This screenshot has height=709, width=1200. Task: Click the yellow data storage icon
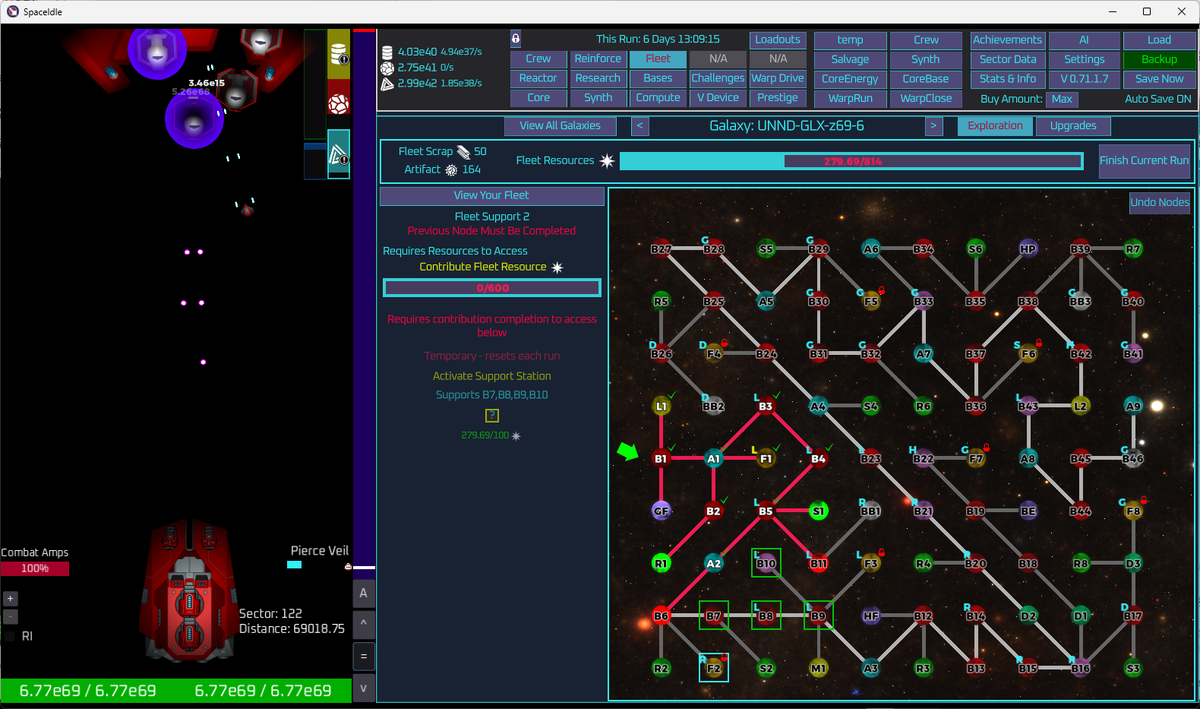pyautogui.click(x=339, y=54)
